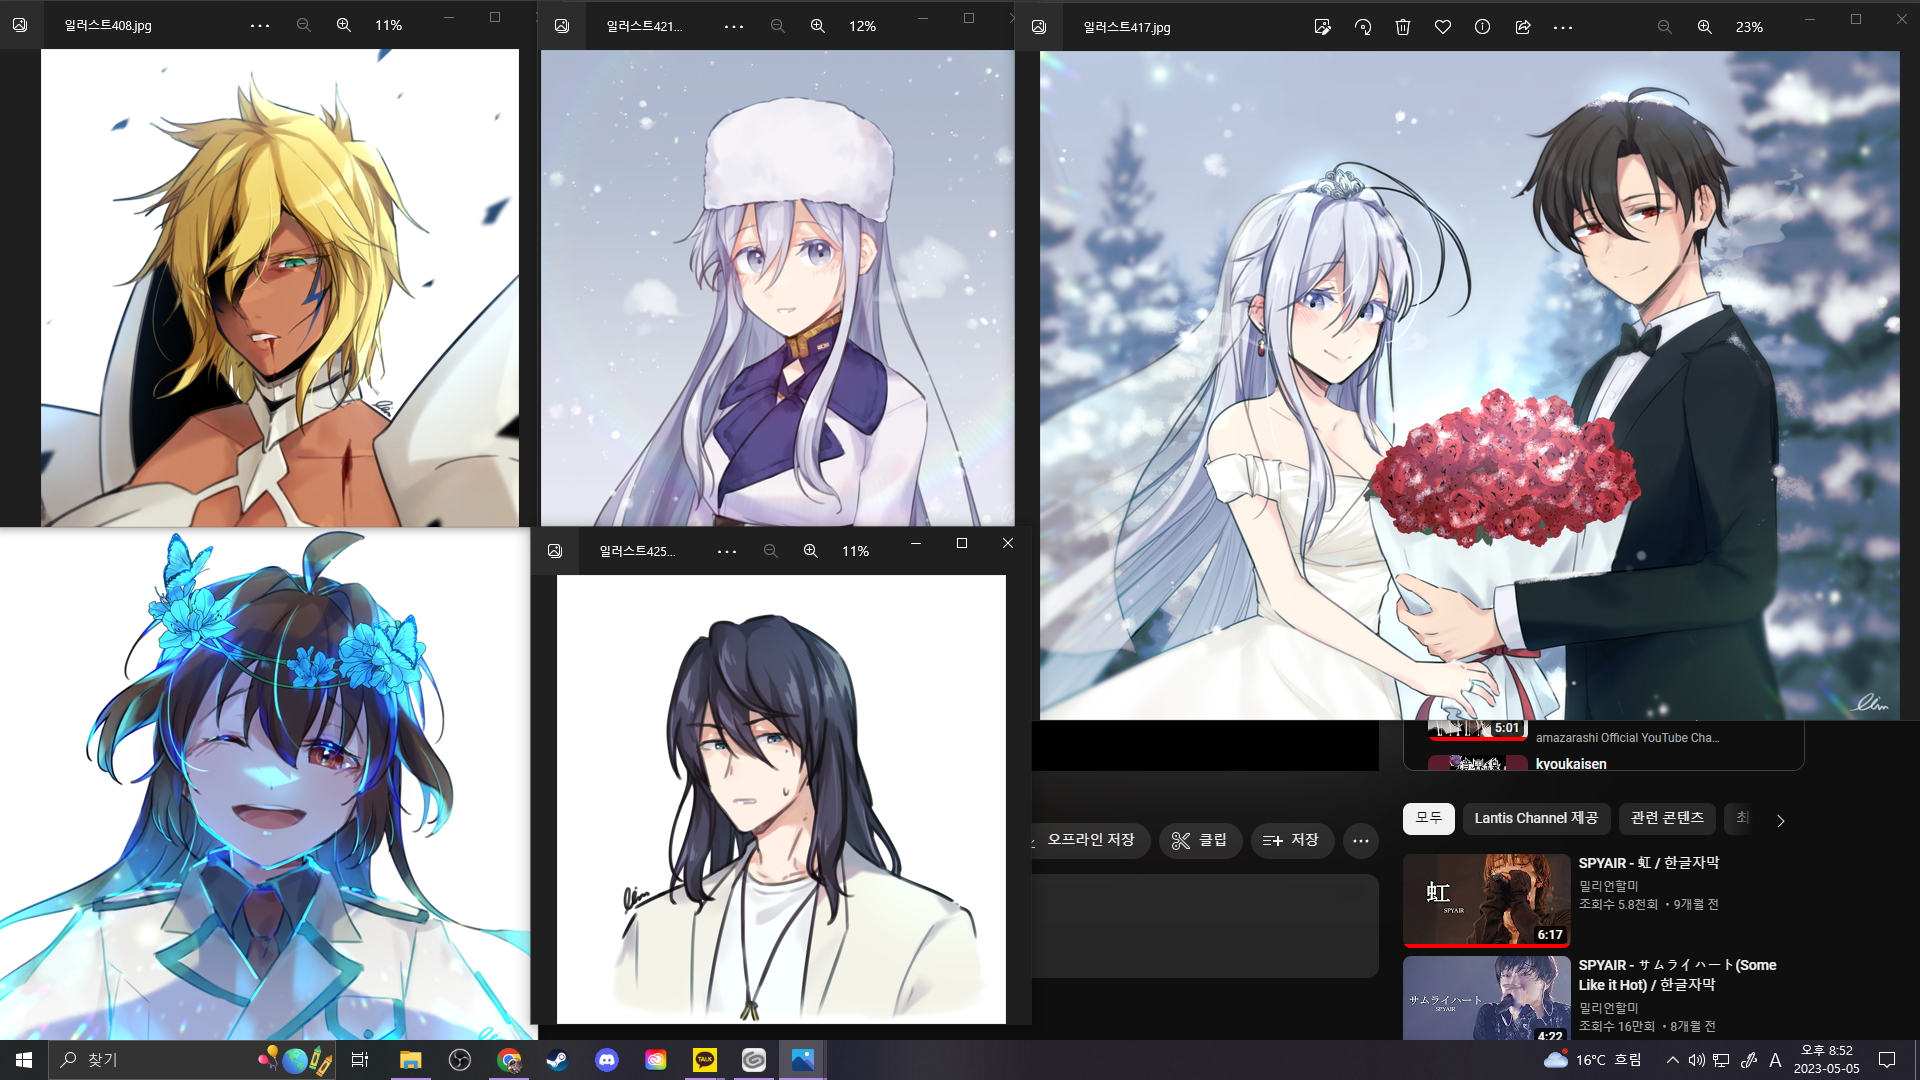Zoom in on 일러스트425 window
This screenshot has width=1920, height=1080.
(810, 551)
